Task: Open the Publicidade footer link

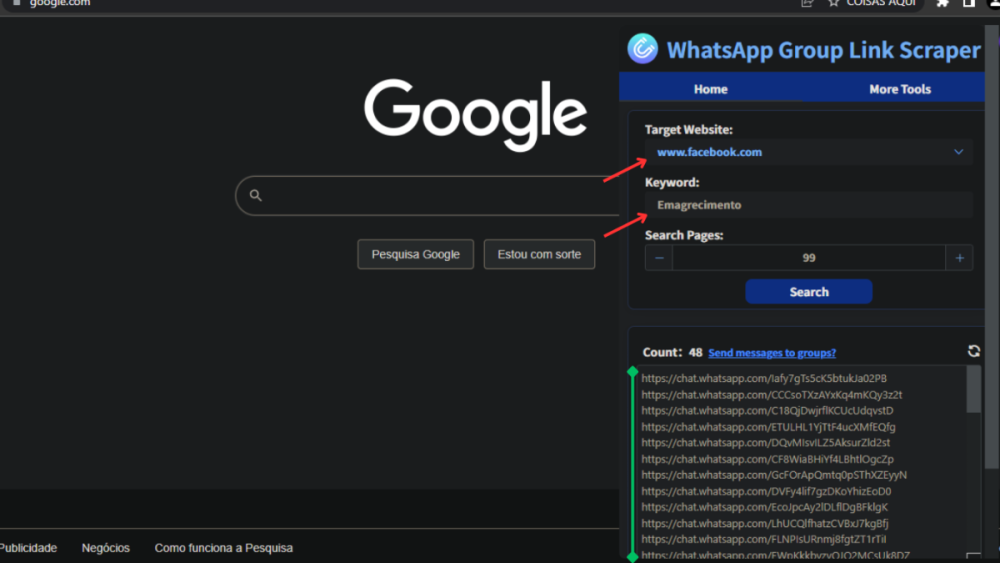Action: pos(28,548)
